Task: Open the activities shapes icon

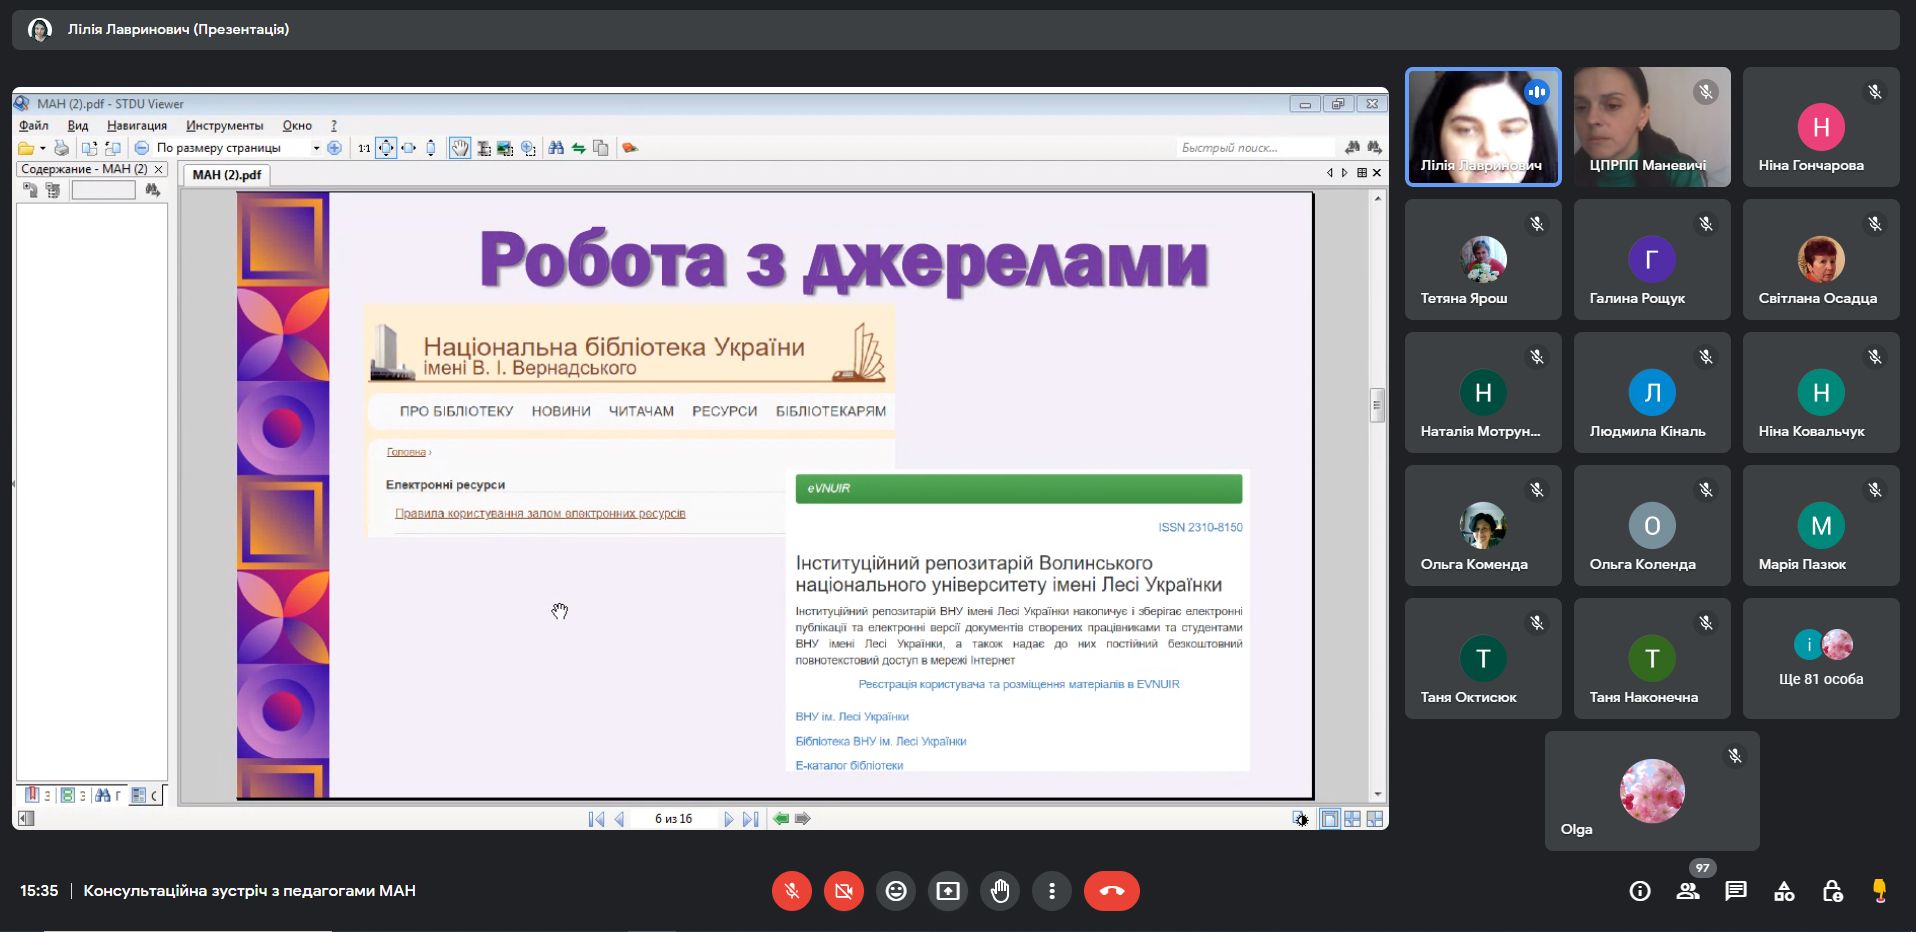Action: (1784, 891)
